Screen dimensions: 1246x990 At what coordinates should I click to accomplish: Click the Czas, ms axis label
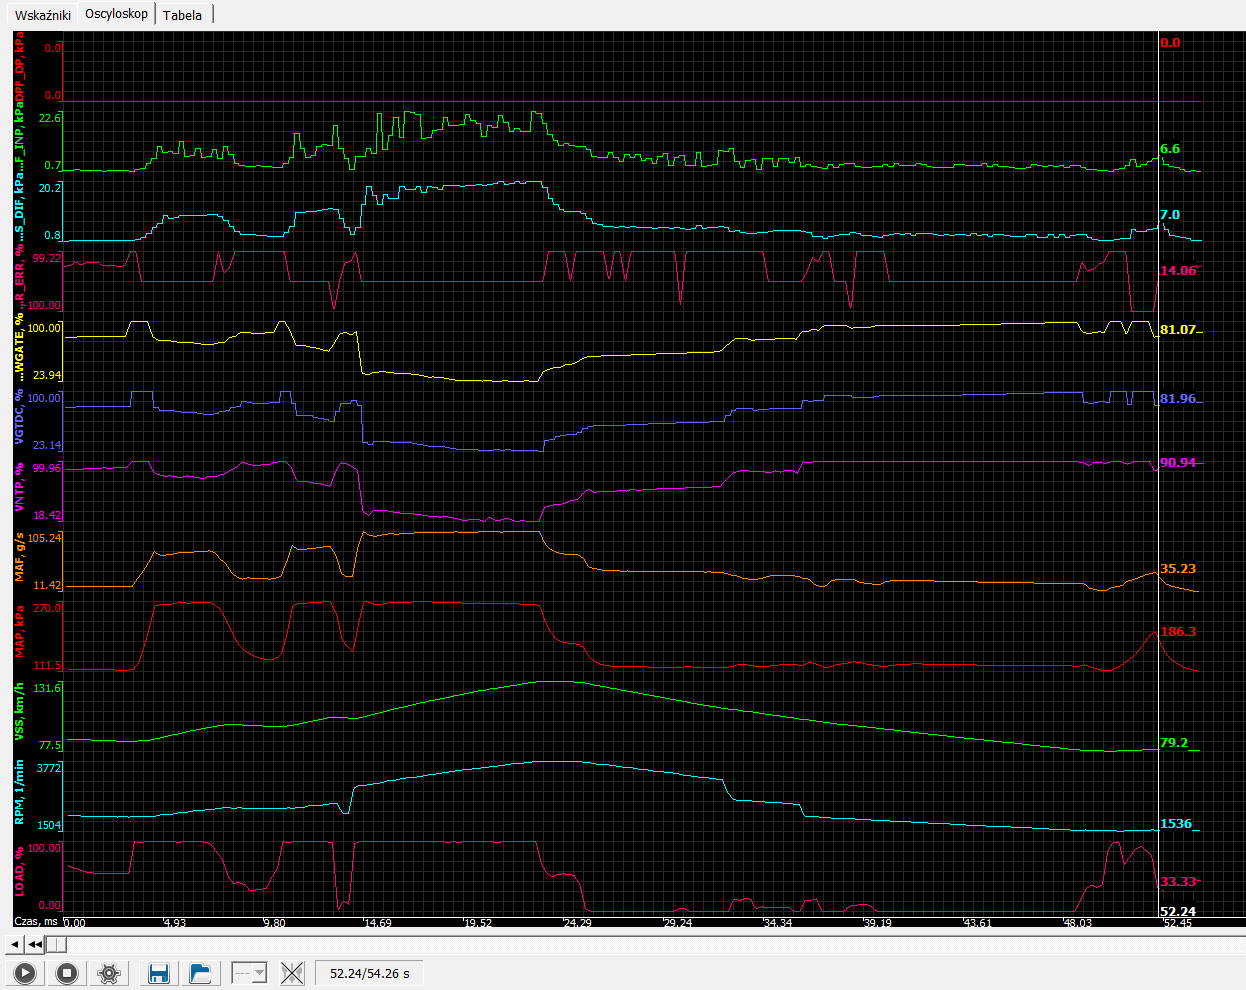click(x=36, y=922)
